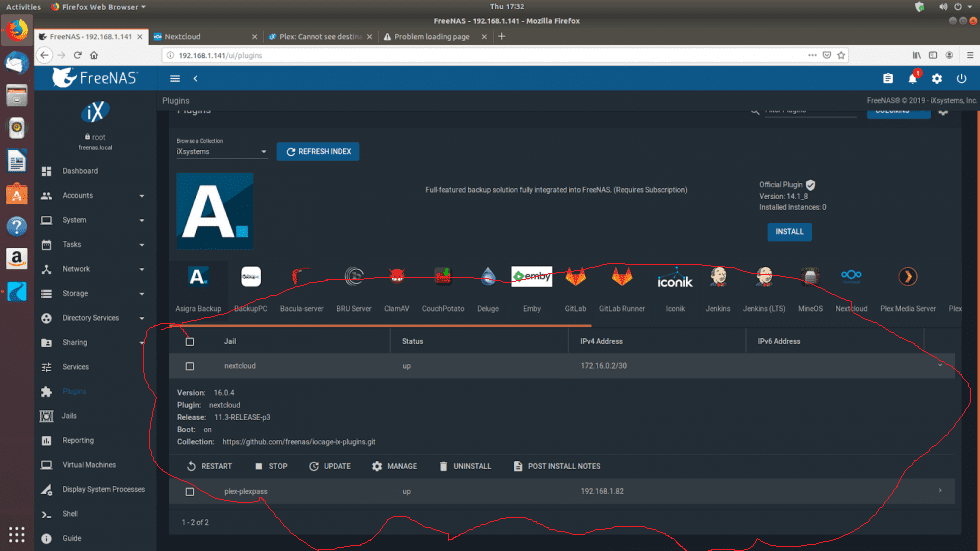Screen dimensions: 980x551
Task: Stop the nextcloud plugin
Action: (x=271, y=466)
